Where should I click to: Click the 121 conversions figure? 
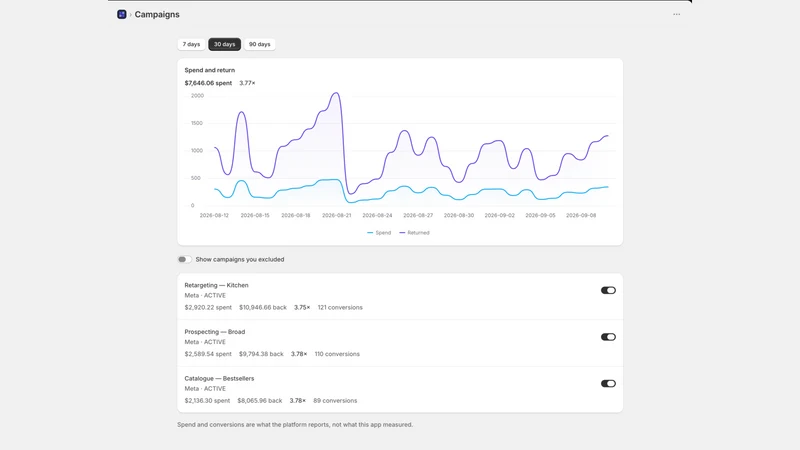click(x=340, y=308)
